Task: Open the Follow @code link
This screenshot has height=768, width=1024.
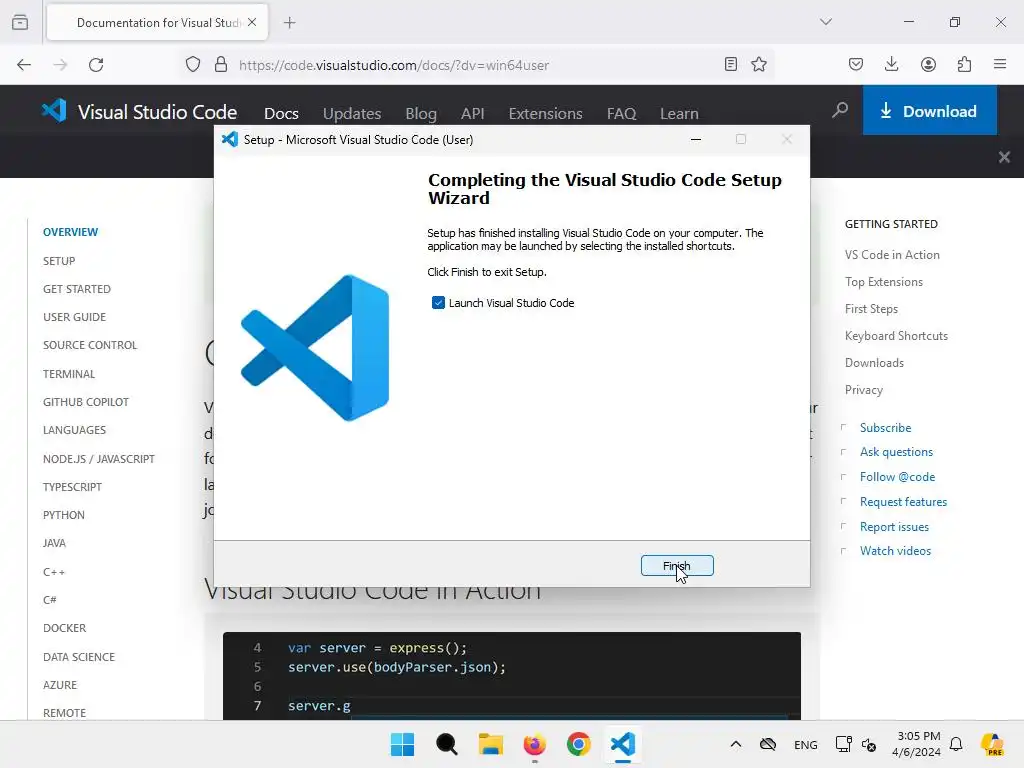Action: click(897, 477)
